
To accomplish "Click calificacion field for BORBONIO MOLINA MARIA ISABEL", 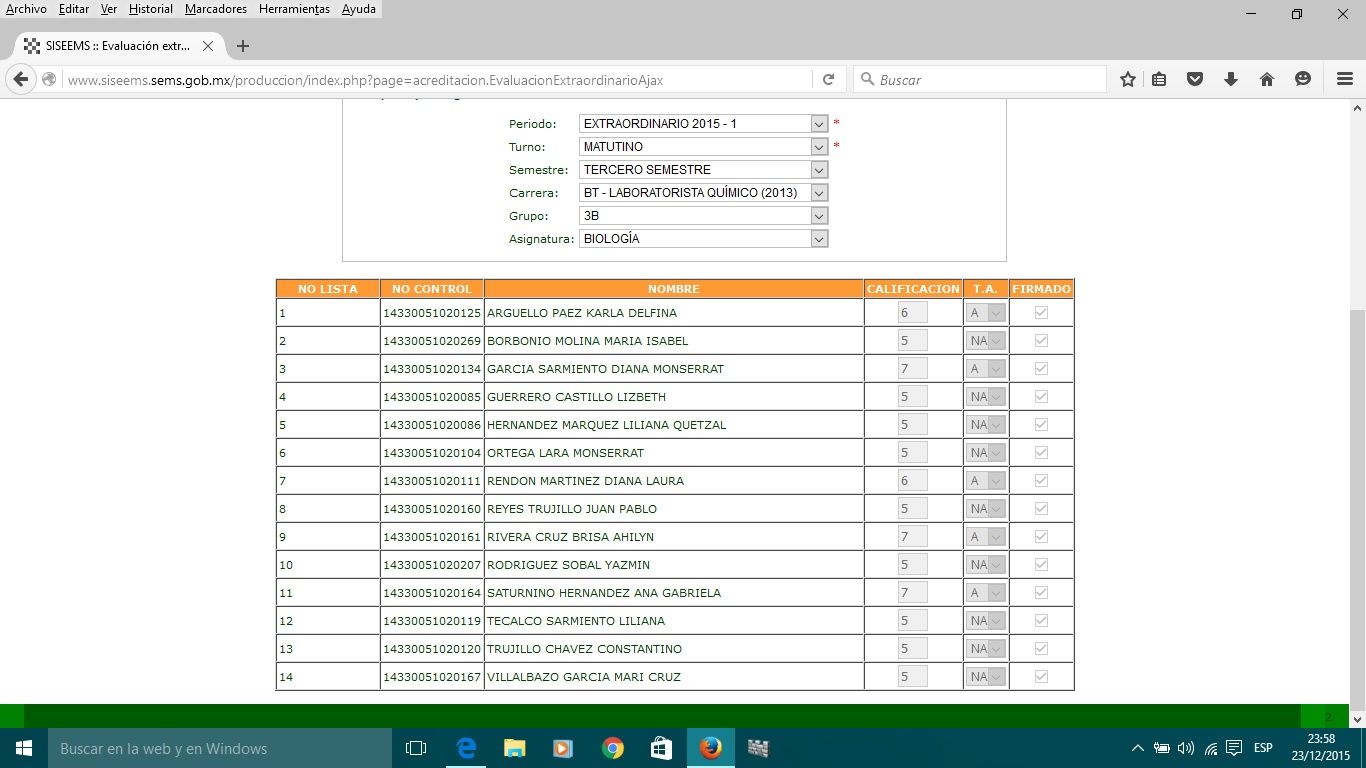I will tap(913, 341).
